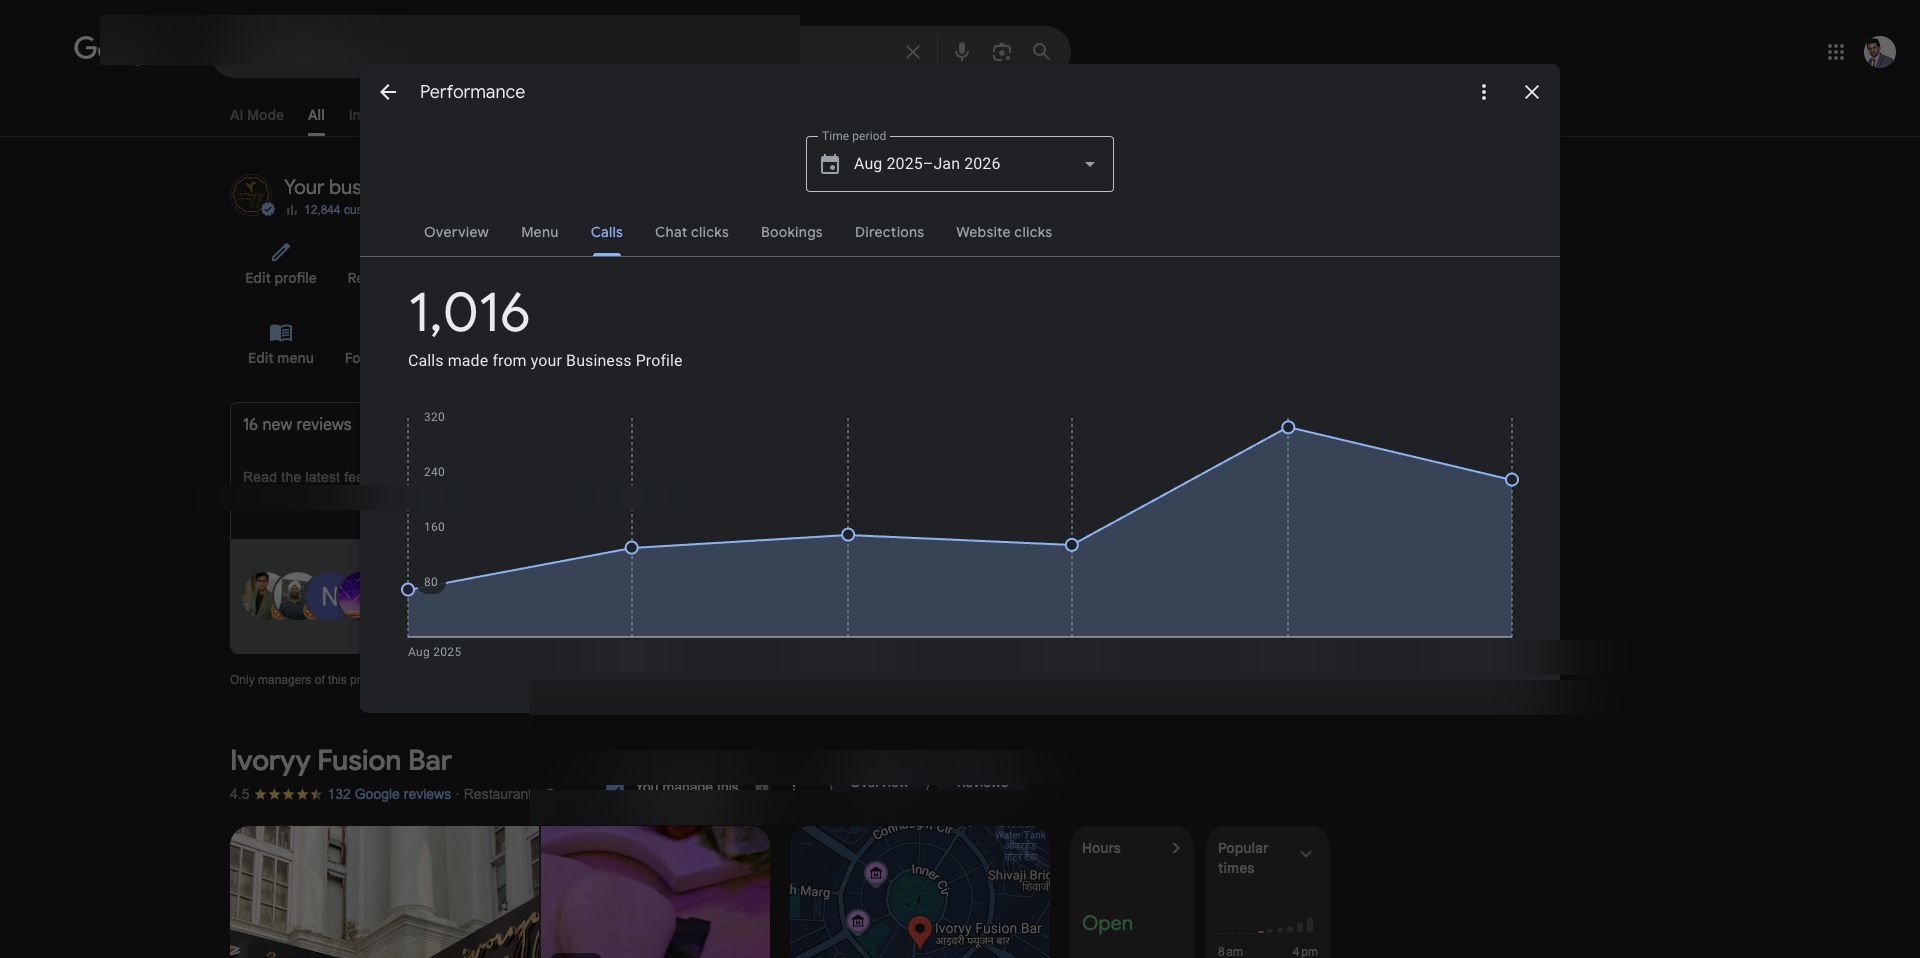The width and height of the screenshot is (1920, 958).
Task: Start voice search with the microphone icon
Action: (x=962, y=52)
